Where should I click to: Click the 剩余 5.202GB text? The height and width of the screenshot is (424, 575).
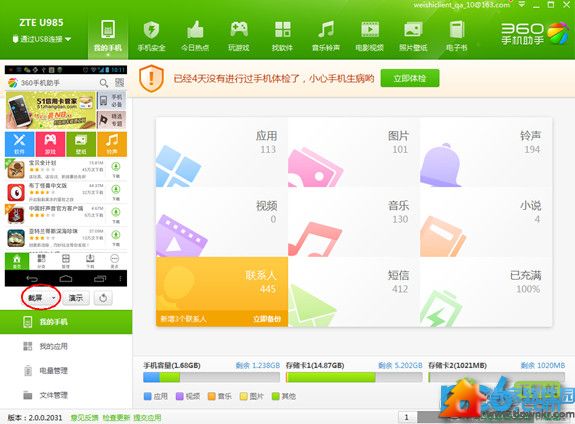click(x=400, y=365)
